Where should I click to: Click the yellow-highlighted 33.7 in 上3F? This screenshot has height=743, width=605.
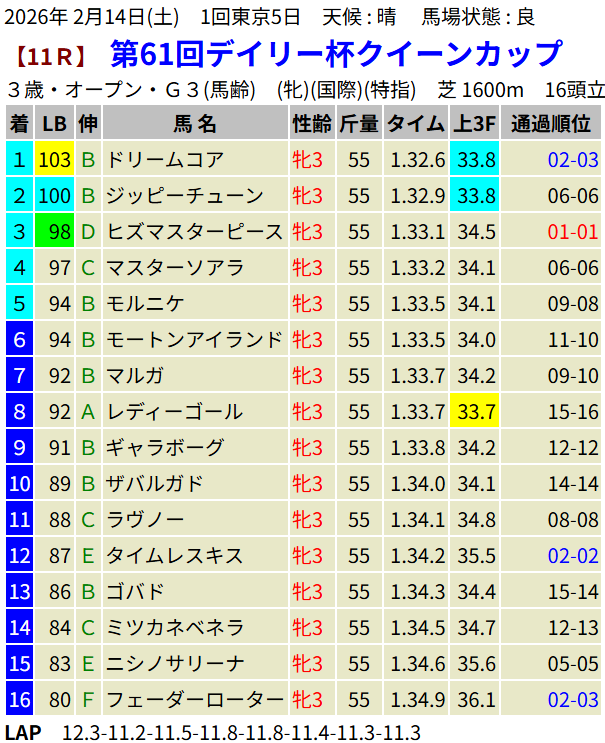(x=474, y=412)
